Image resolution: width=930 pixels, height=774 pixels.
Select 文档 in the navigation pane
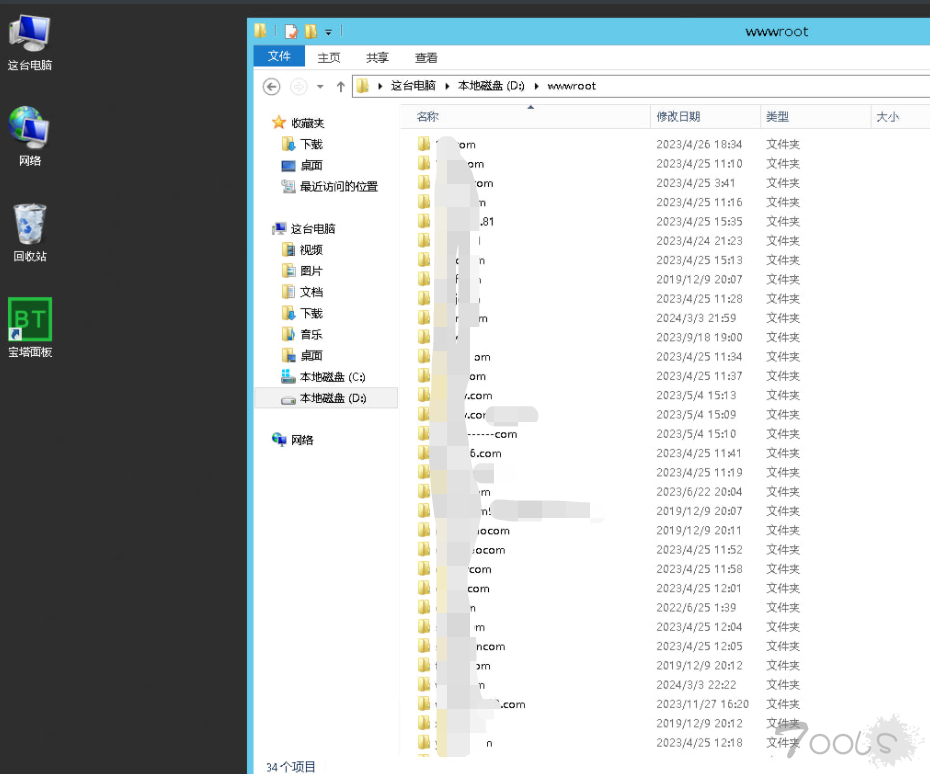pyautogui.click(x=311, y=292)
